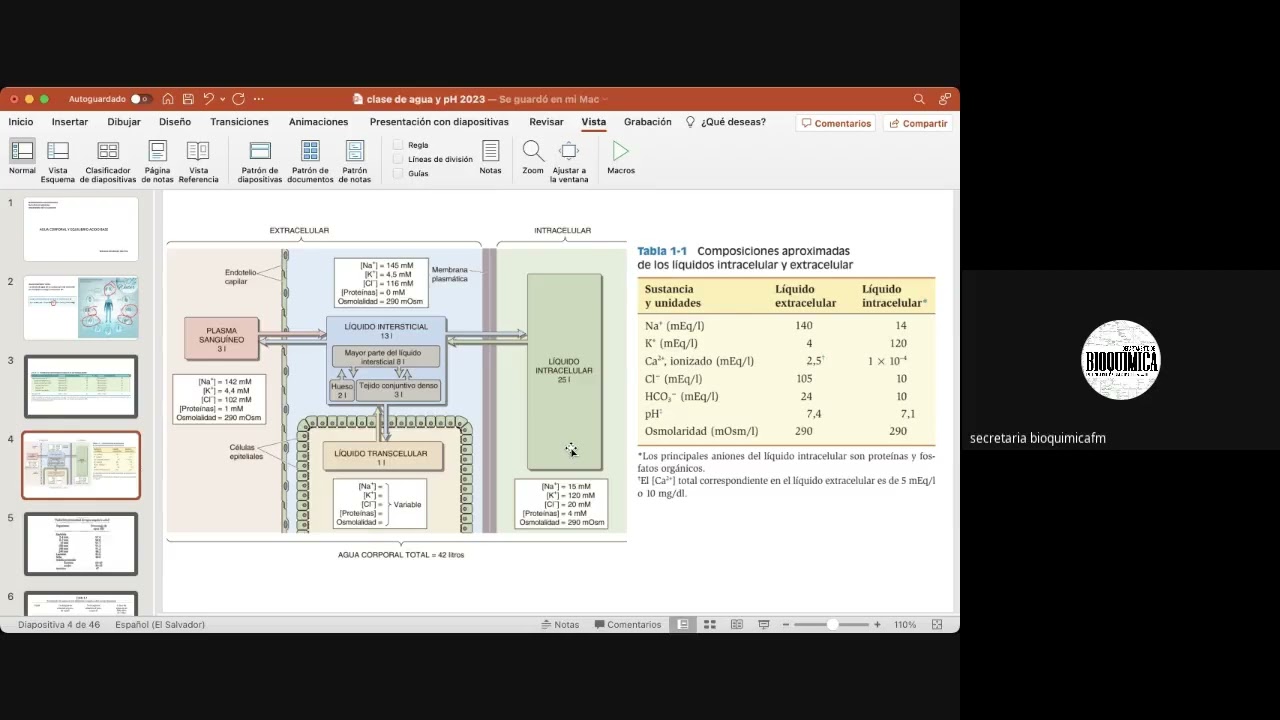
Task: Select slide 6 thumbnail
Action: (81, 604)
